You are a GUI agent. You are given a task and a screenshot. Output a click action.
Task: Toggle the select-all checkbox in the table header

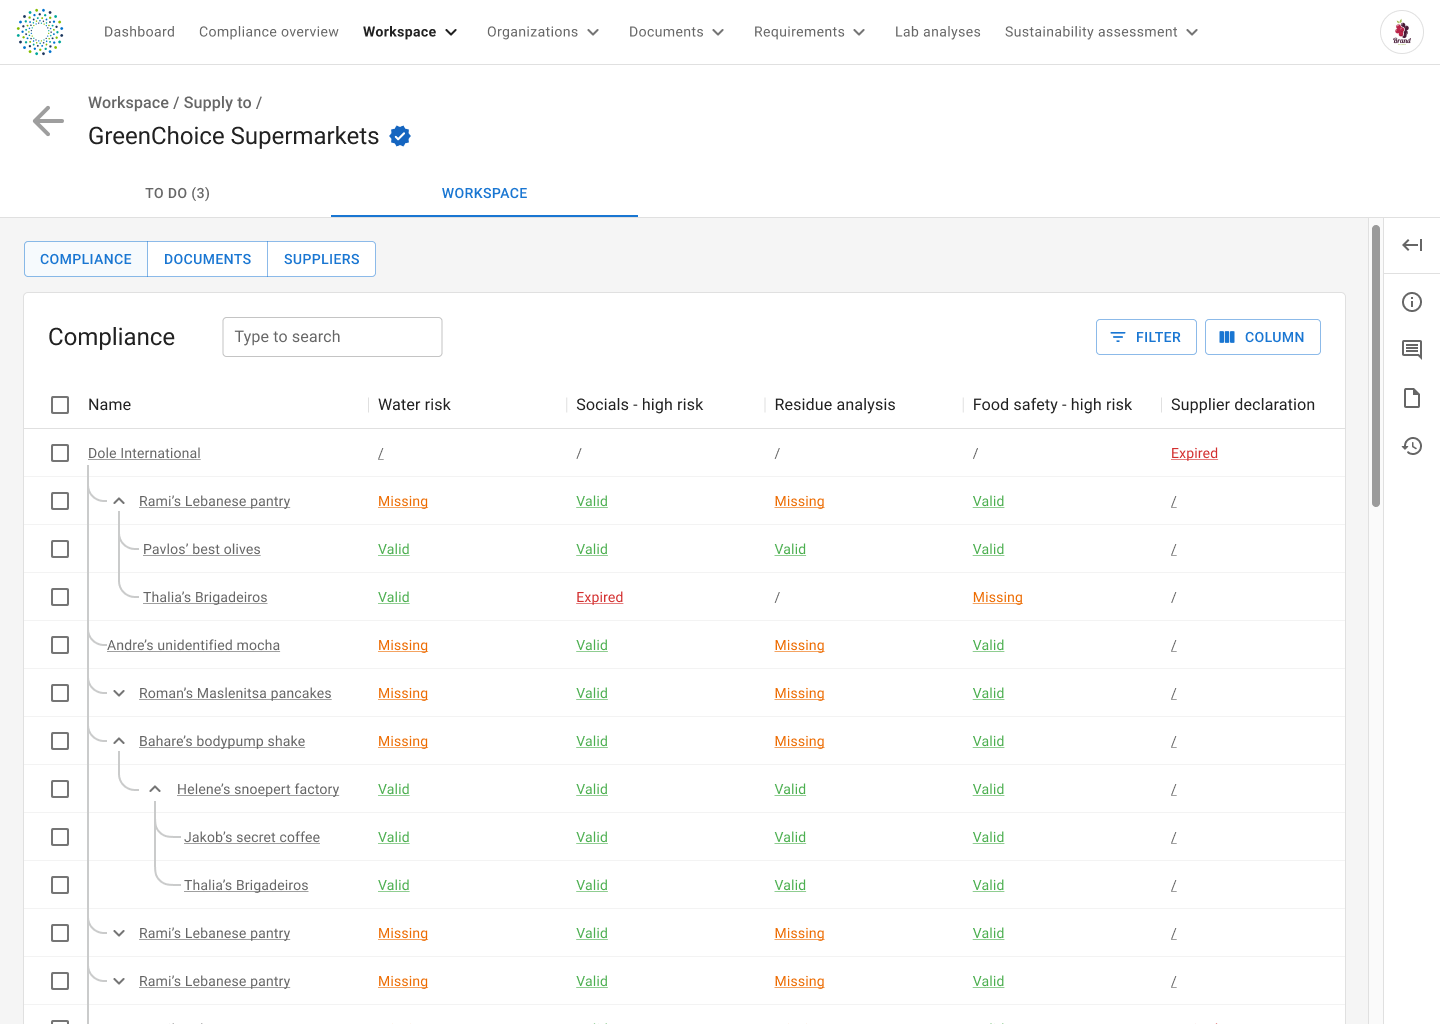pyautogui.click(x=60, y=405)
